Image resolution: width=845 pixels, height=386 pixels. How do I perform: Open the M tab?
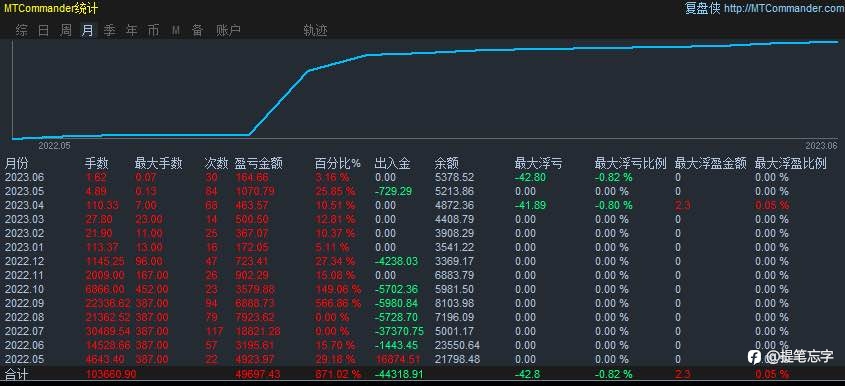click(176, 30)
